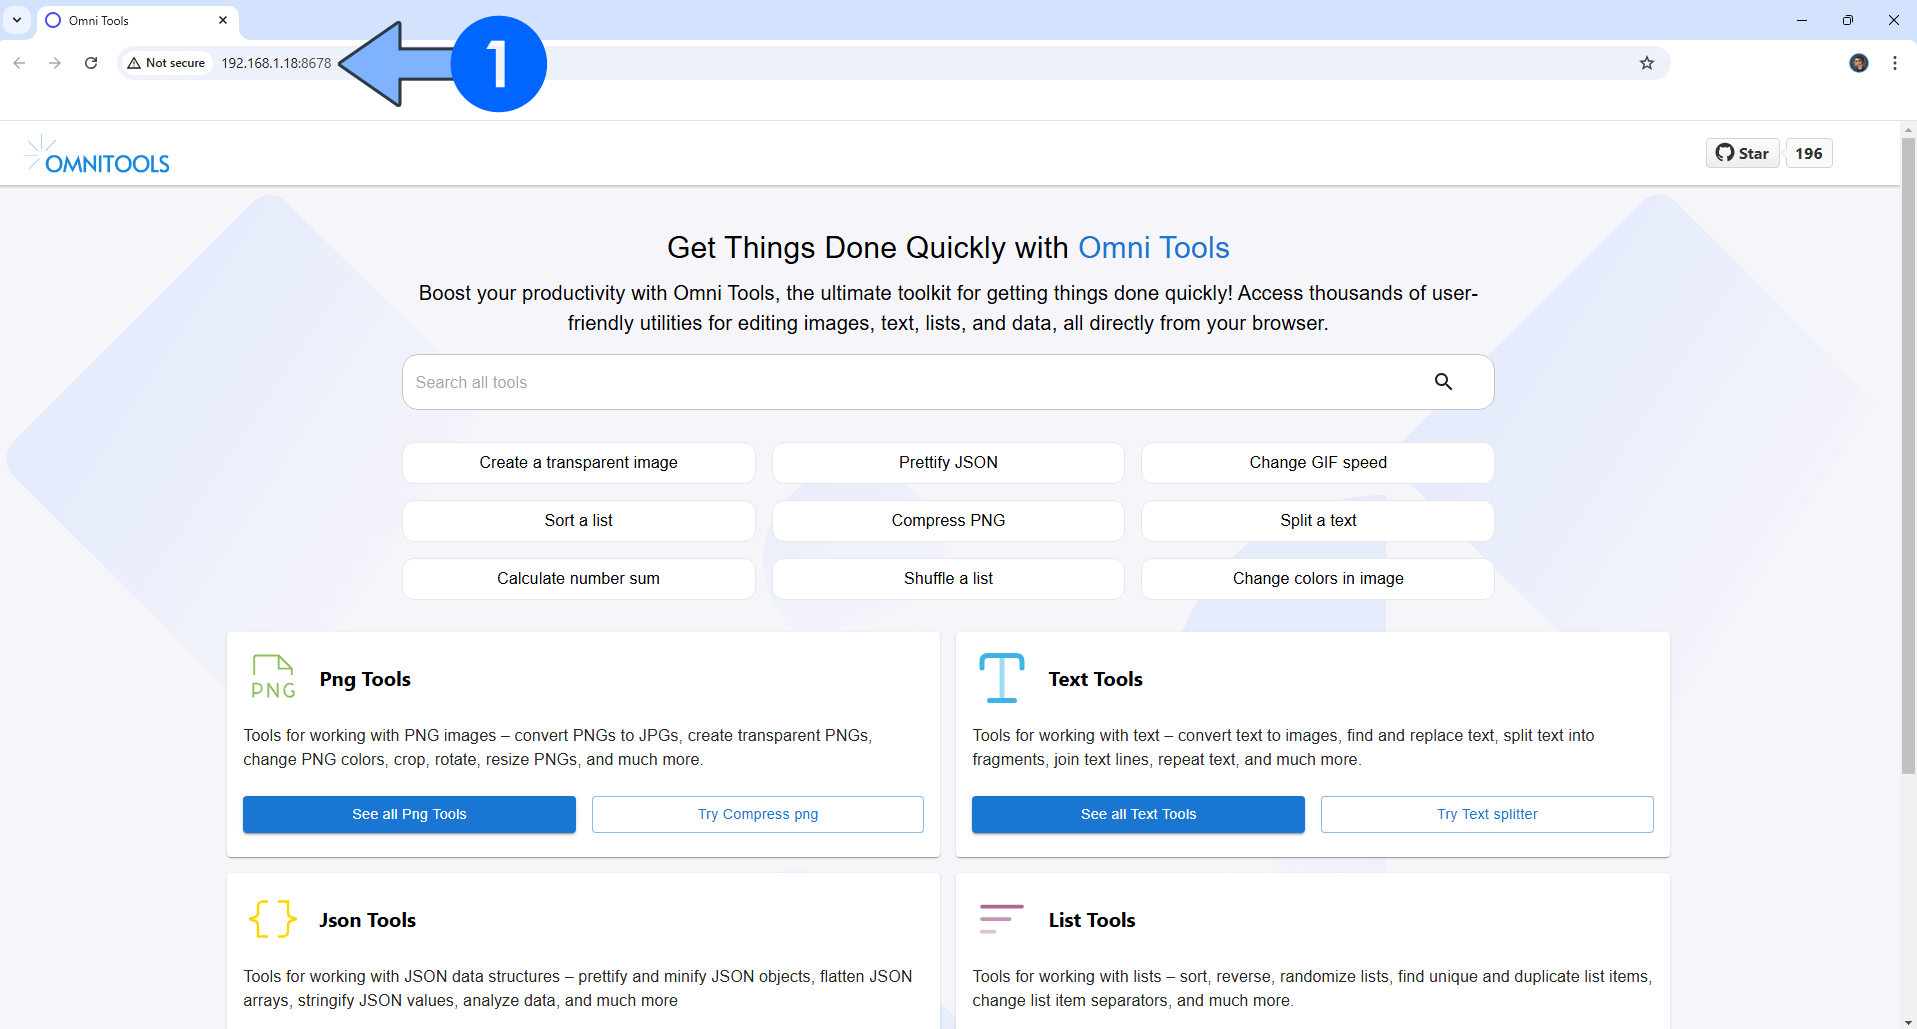This screenshot has height=1029, width=1917.
Task: Open the 196 stargazers count
Action: click(x=1808, y=153)
